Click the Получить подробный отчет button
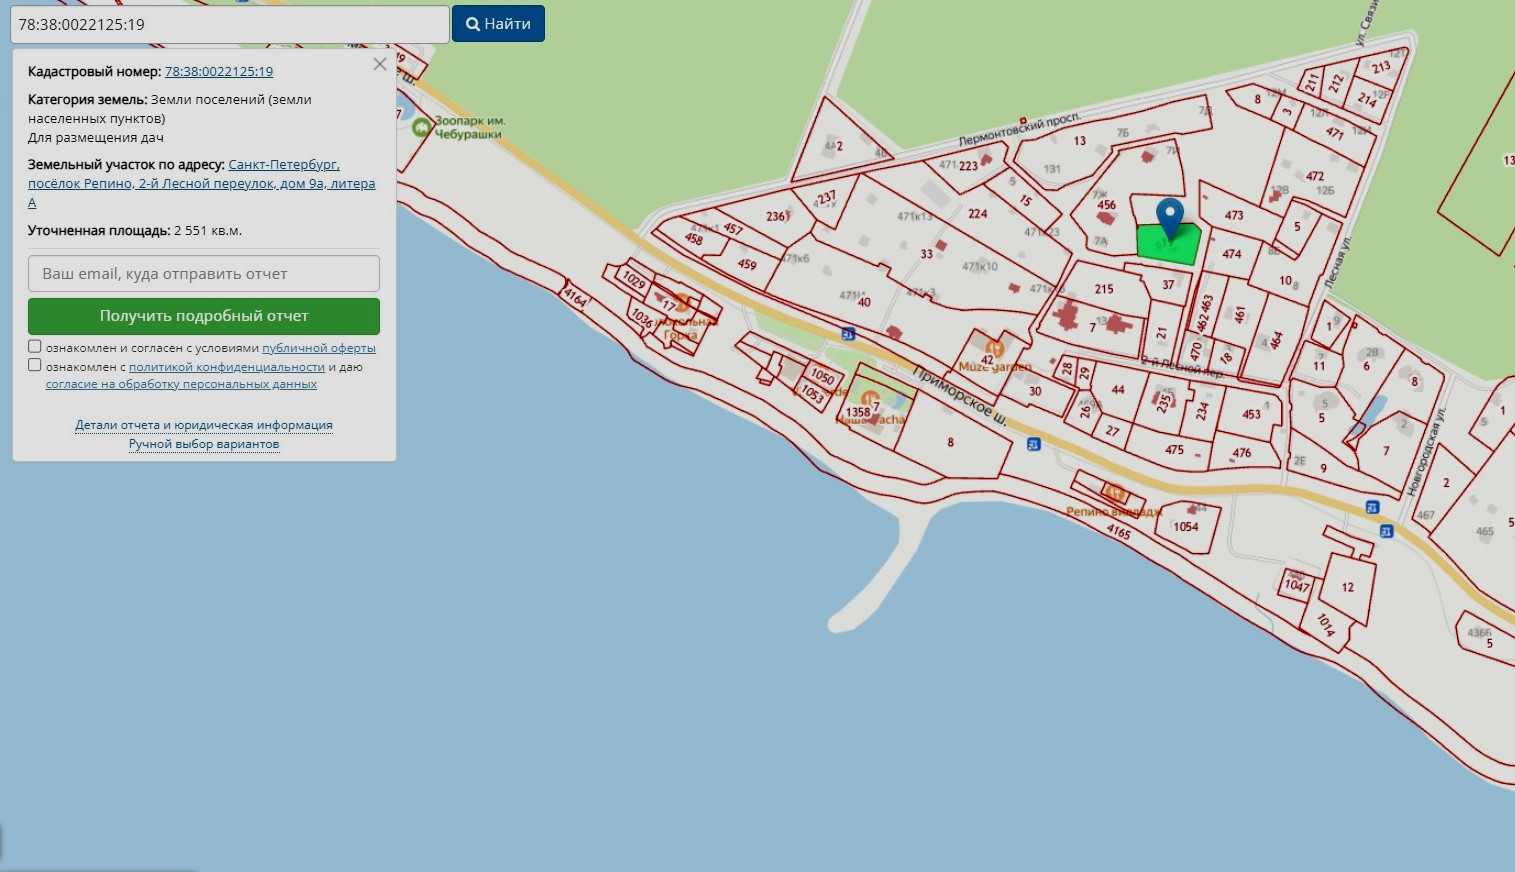The height and width of the screenshot is (872, 1515). click(x=204, y=316)
